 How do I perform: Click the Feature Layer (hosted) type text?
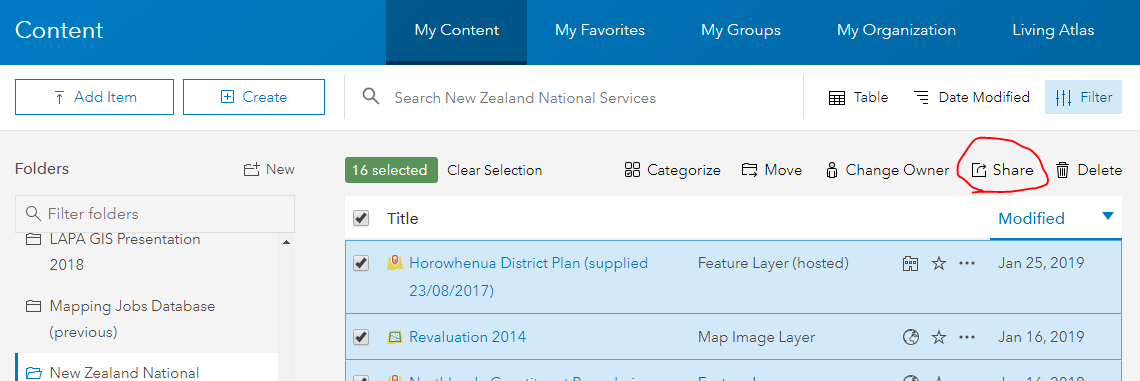coord(773,263)
